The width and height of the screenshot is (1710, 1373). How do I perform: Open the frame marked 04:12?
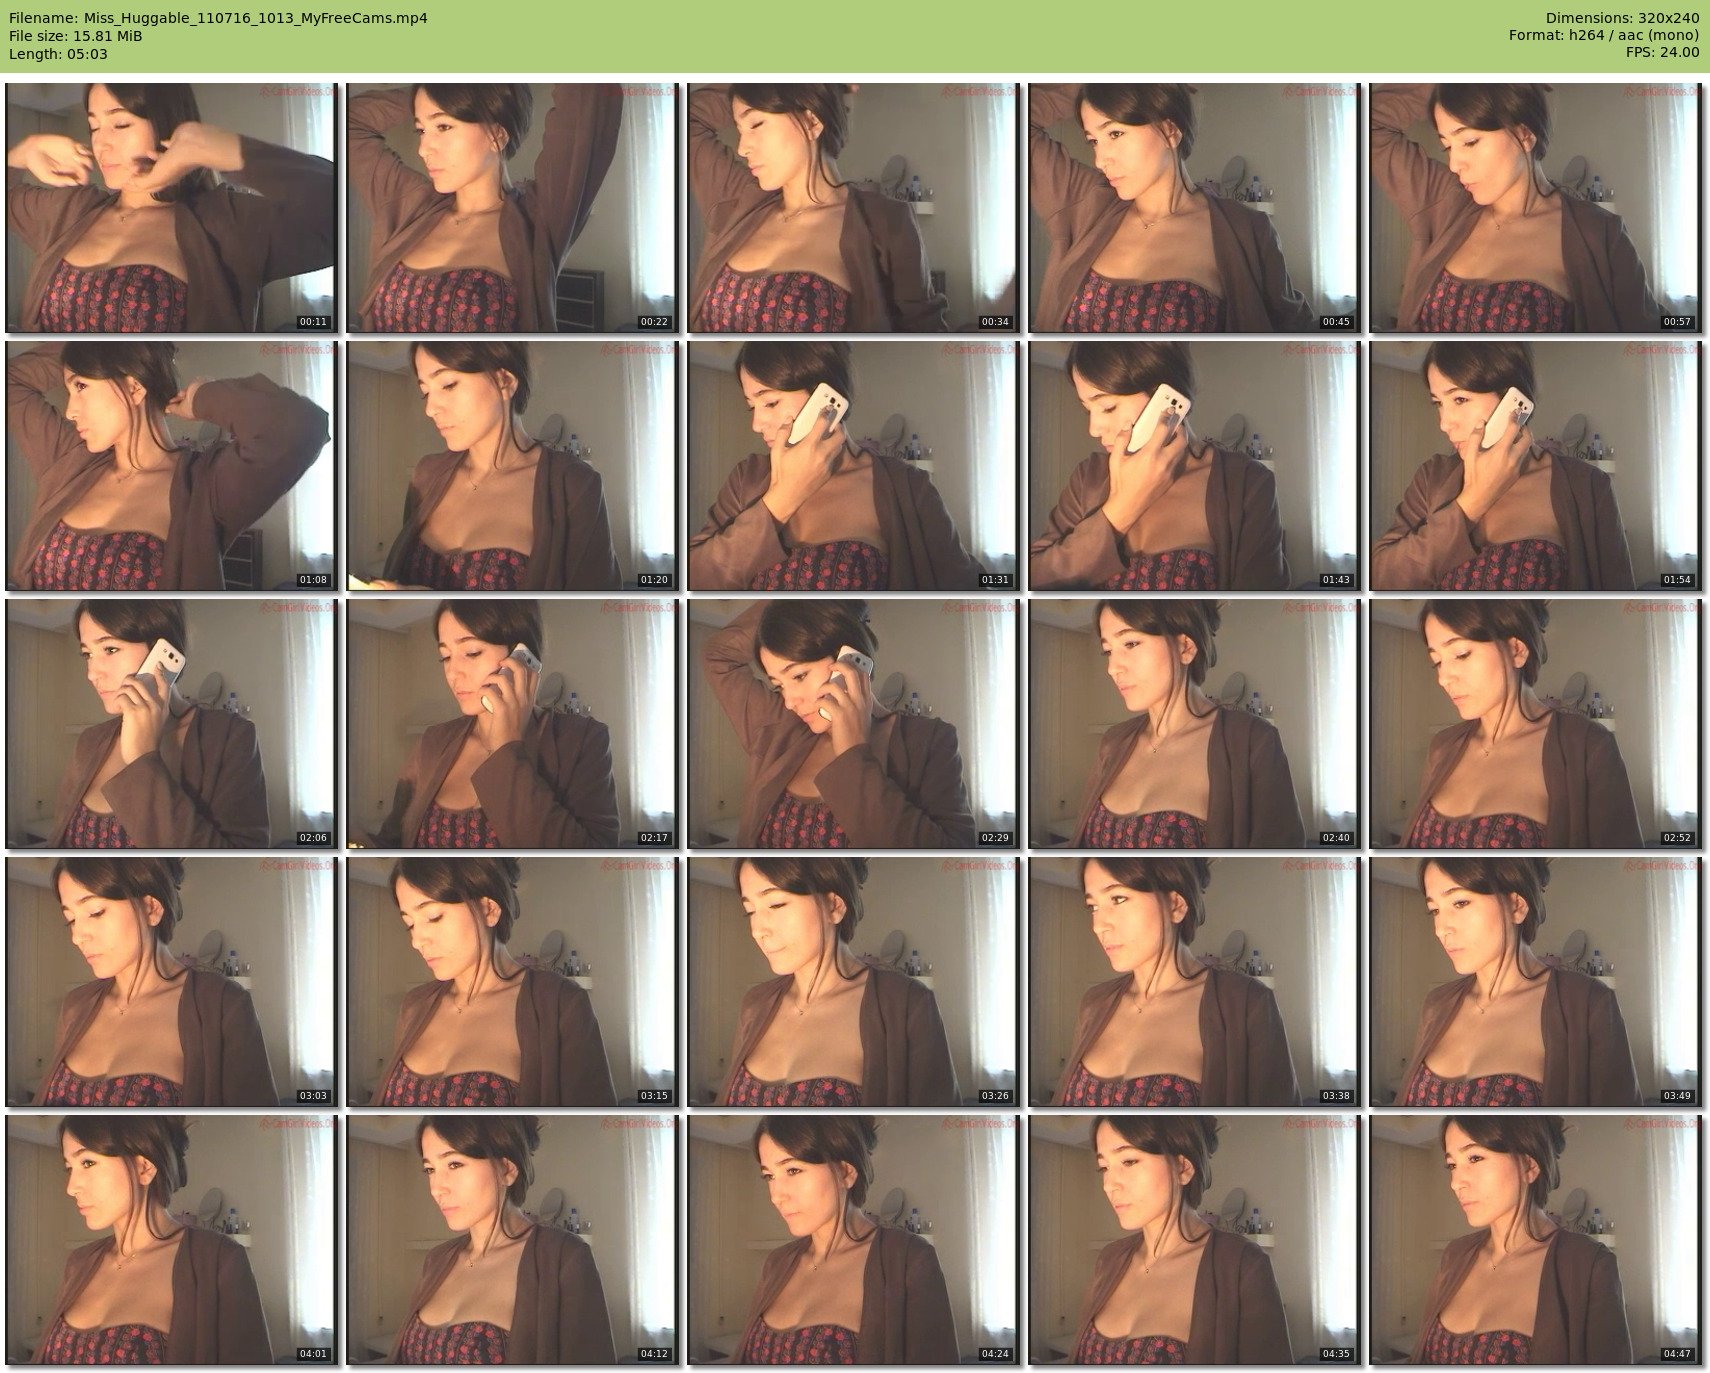(x=512, y=1240)
